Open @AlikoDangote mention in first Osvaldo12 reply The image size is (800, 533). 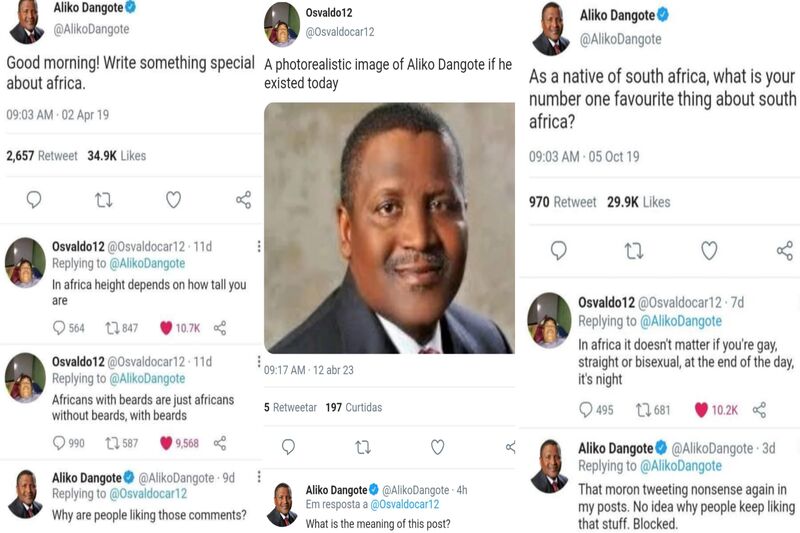click(147, 263)
